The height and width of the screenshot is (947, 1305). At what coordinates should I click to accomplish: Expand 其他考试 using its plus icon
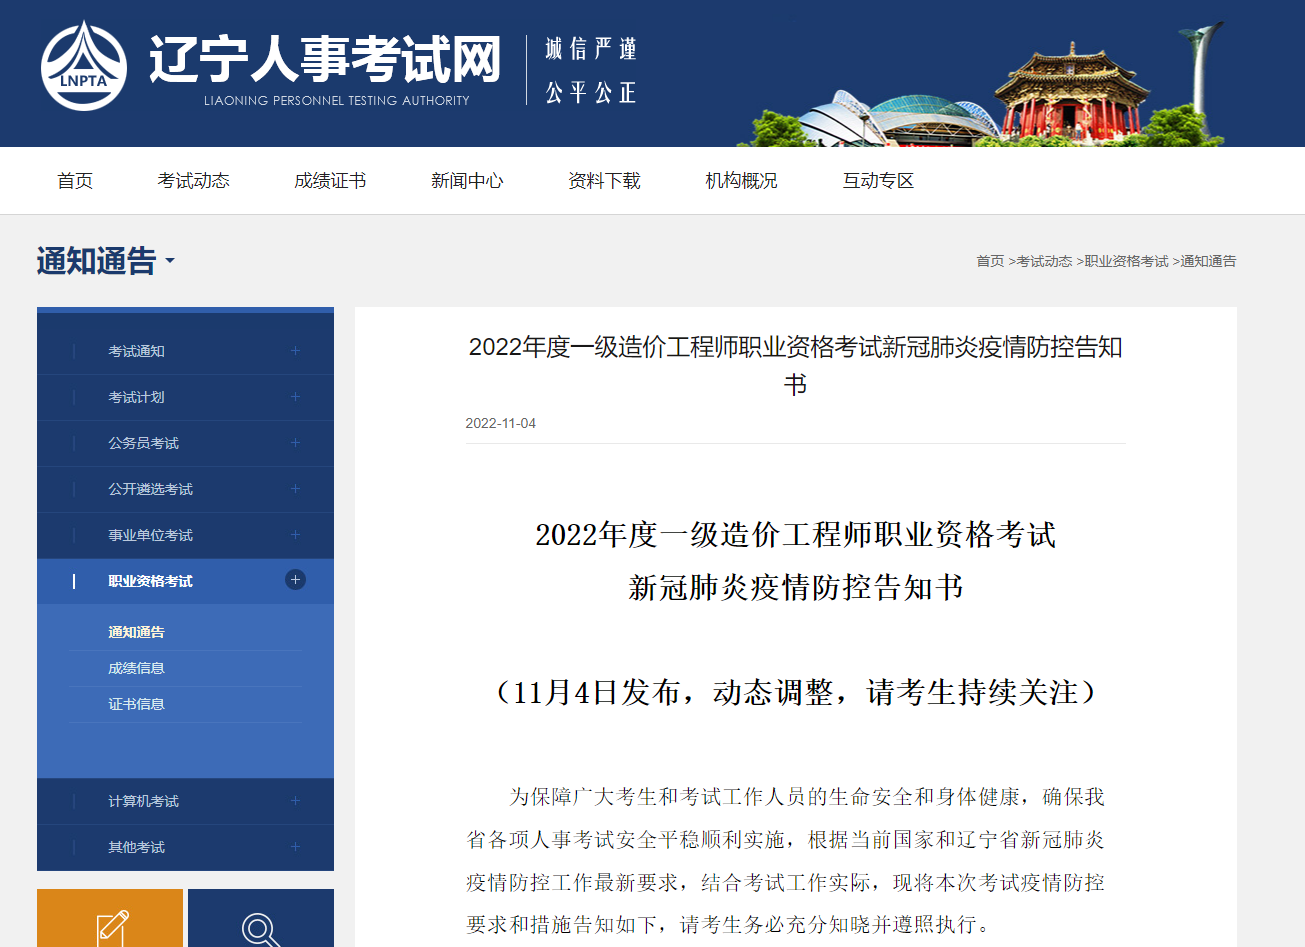pyautogui.click(x=295, y=847)
